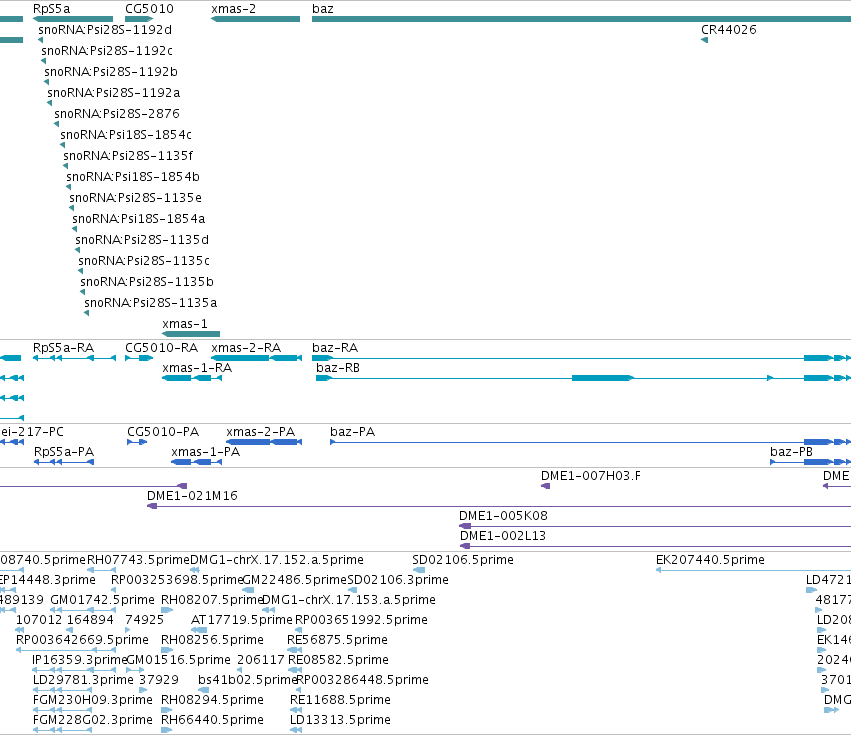Viewport: 851px width, 735px height.
Task: Select the DME1-002L13 clone arrowhead
Action: coord(465,546)
